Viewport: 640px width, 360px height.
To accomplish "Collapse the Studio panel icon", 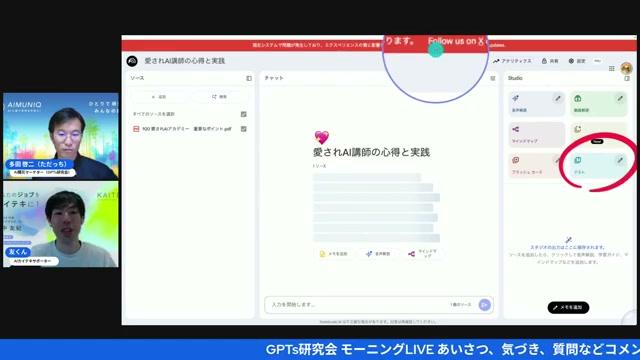I will point(627,78).
